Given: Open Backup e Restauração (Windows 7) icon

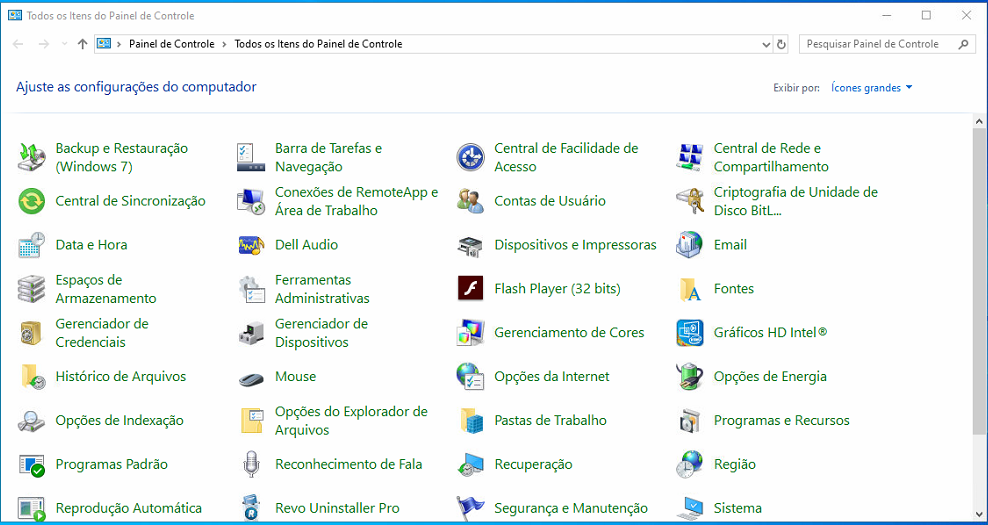Looking at the screenshot, I should coord(32,158).
